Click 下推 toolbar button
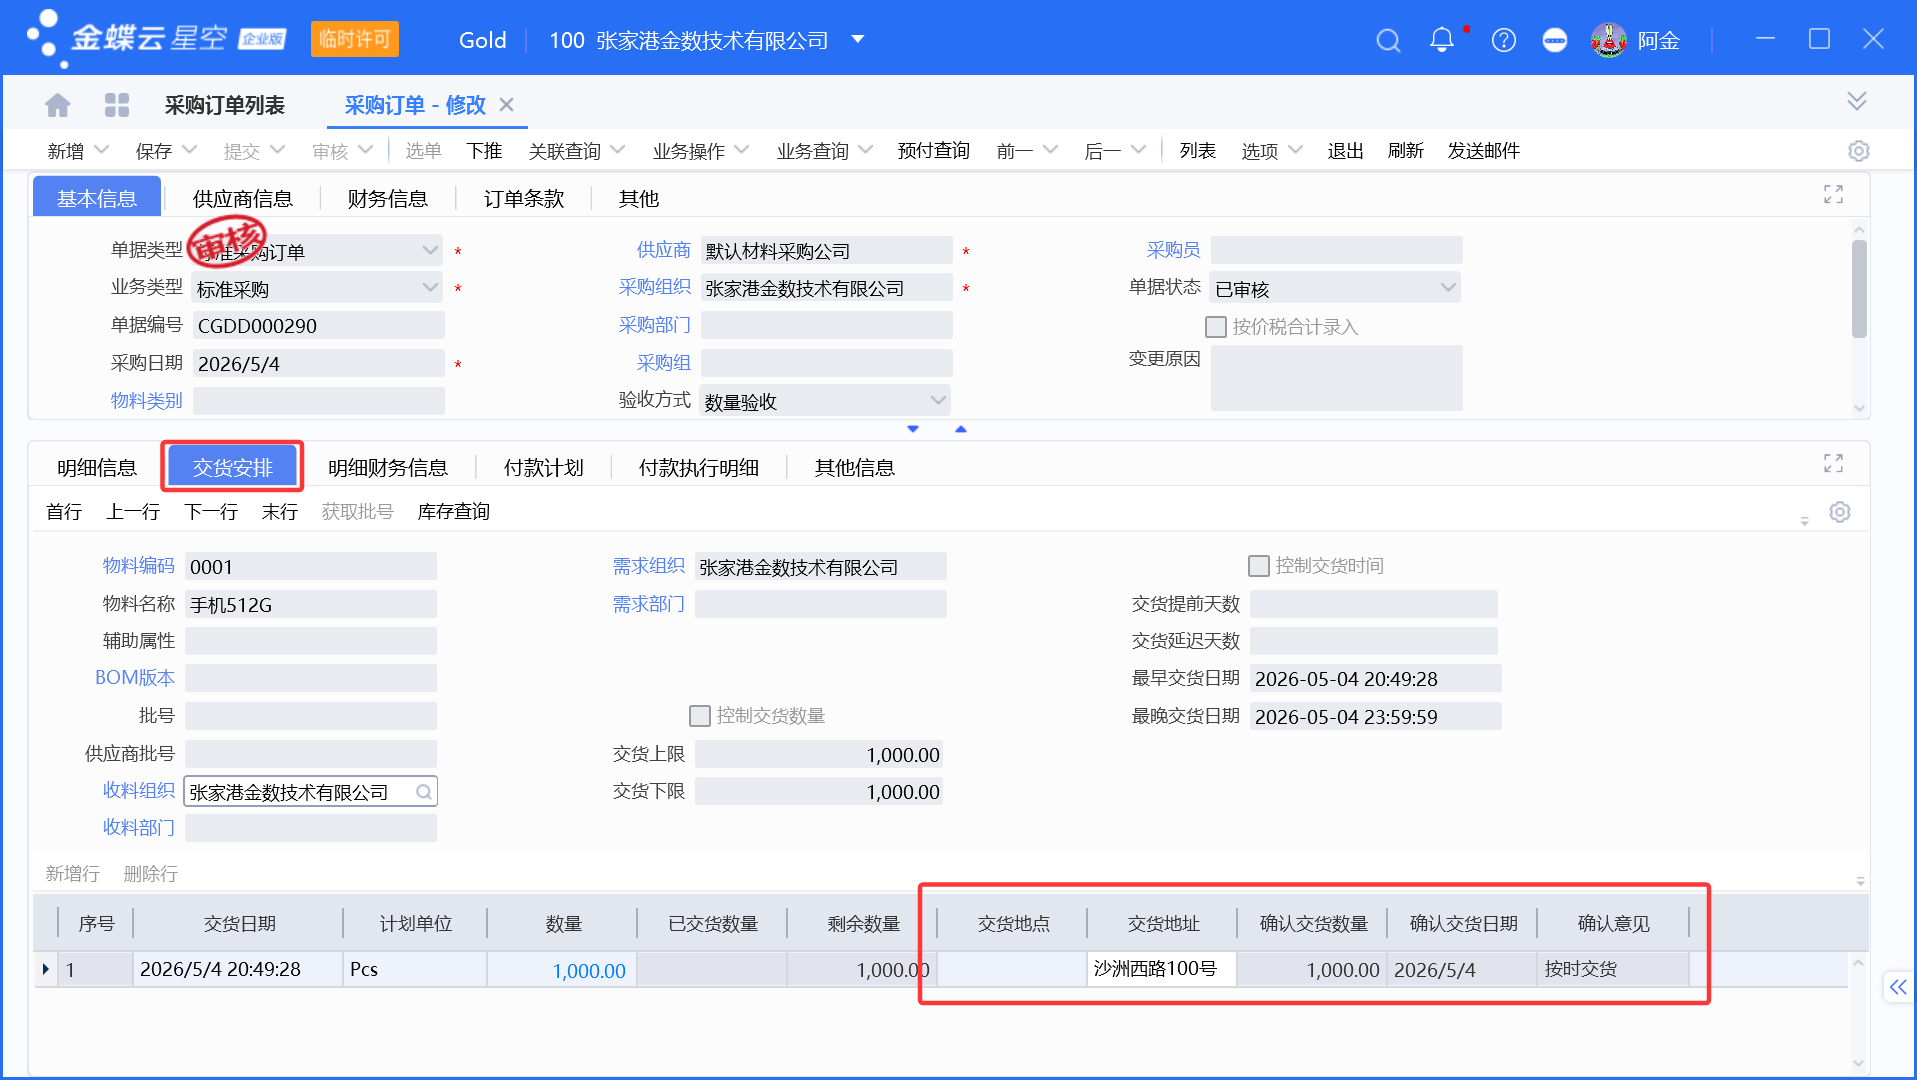 [x=484, y=151]
